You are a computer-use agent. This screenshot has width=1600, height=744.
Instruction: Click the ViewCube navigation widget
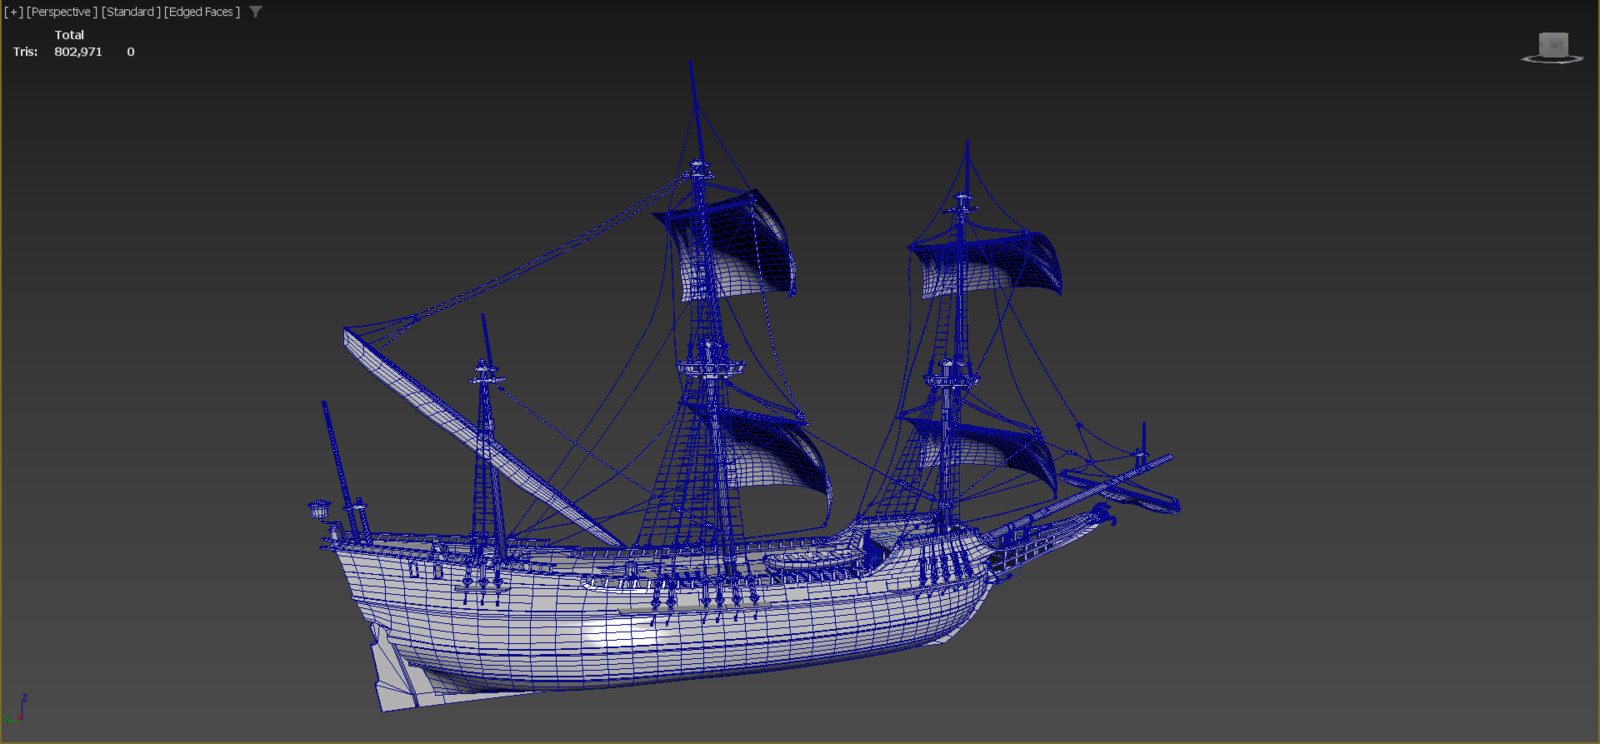tap(1553, 47)
